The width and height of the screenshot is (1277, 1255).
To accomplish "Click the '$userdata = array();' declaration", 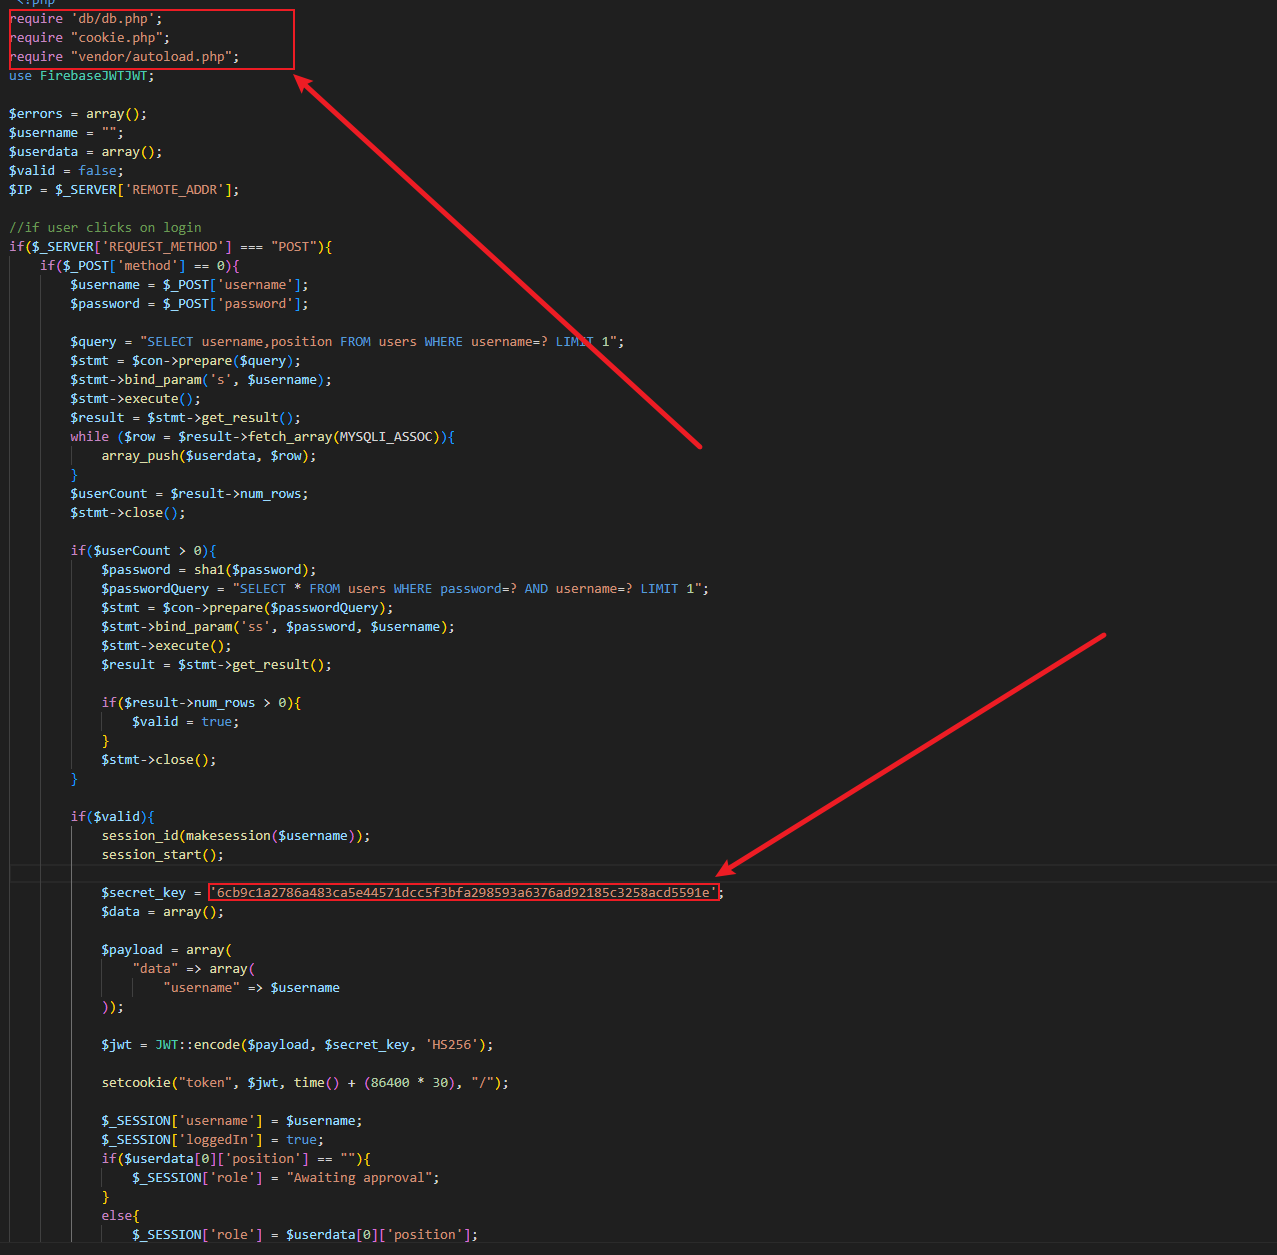I will [x=86, y=152].
